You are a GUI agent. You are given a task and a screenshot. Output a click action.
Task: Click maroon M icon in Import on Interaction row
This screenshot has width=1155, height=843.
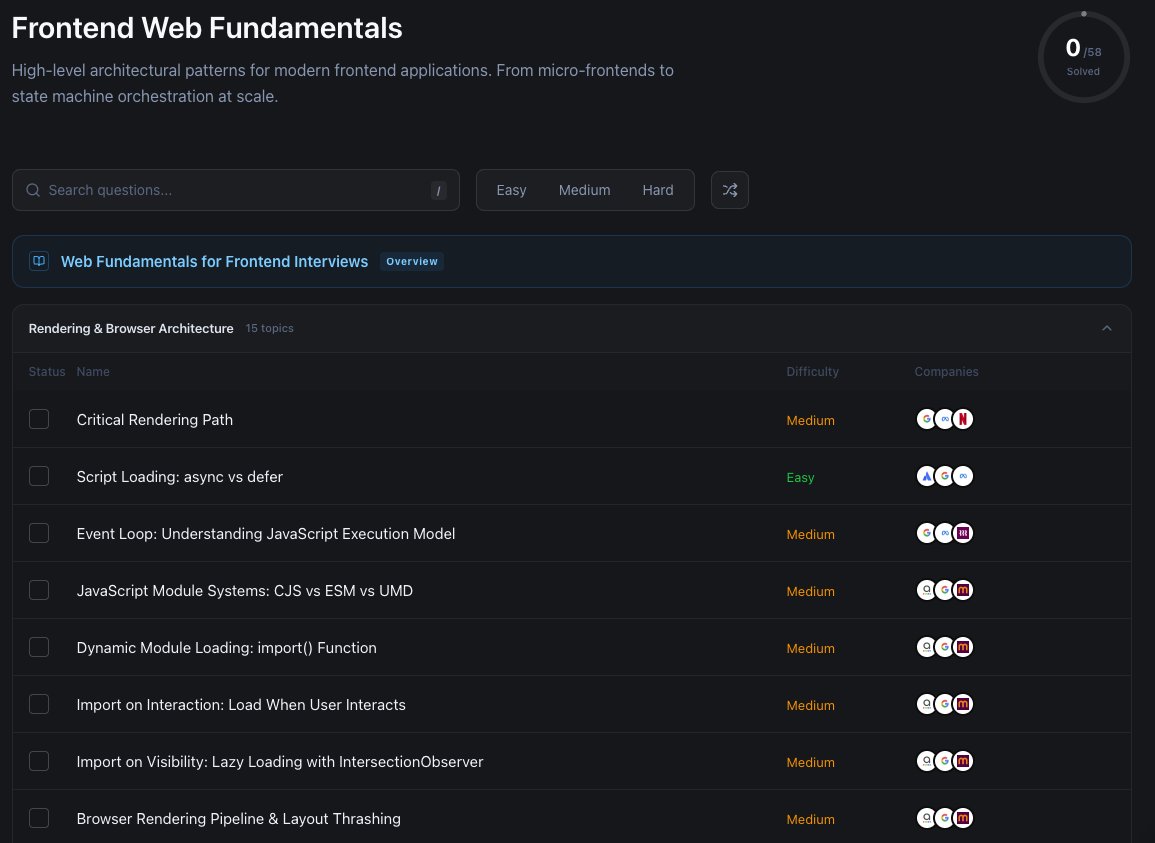click(963, 704)
